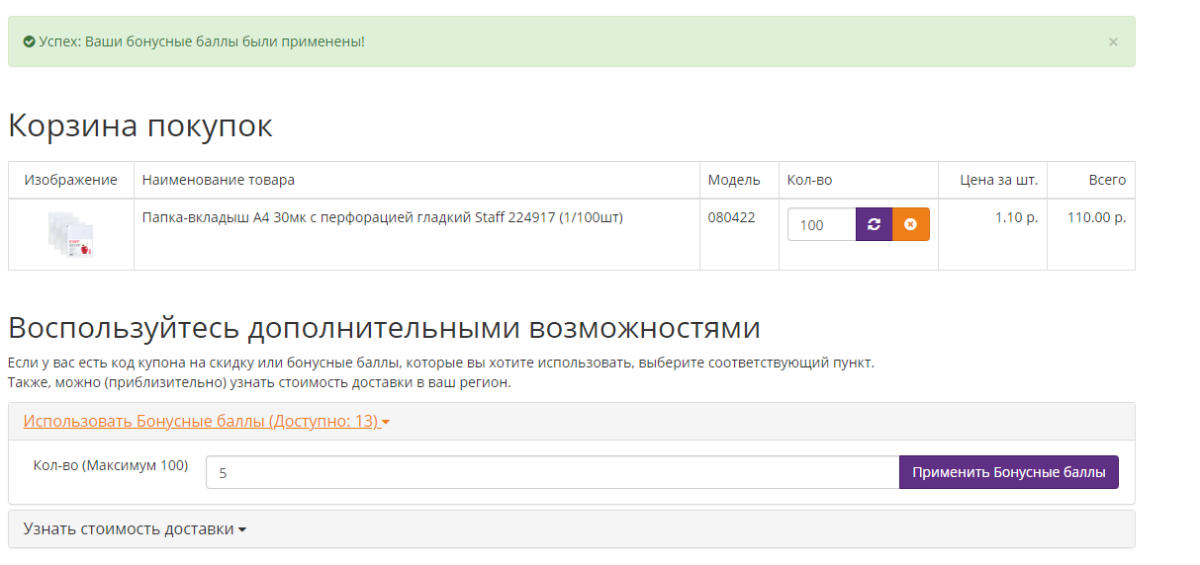The height and width of the screenshot is (565, 1200).
Task: Dismiss the green success alert
Action: pyautogui.click(x=1113, y=42)
